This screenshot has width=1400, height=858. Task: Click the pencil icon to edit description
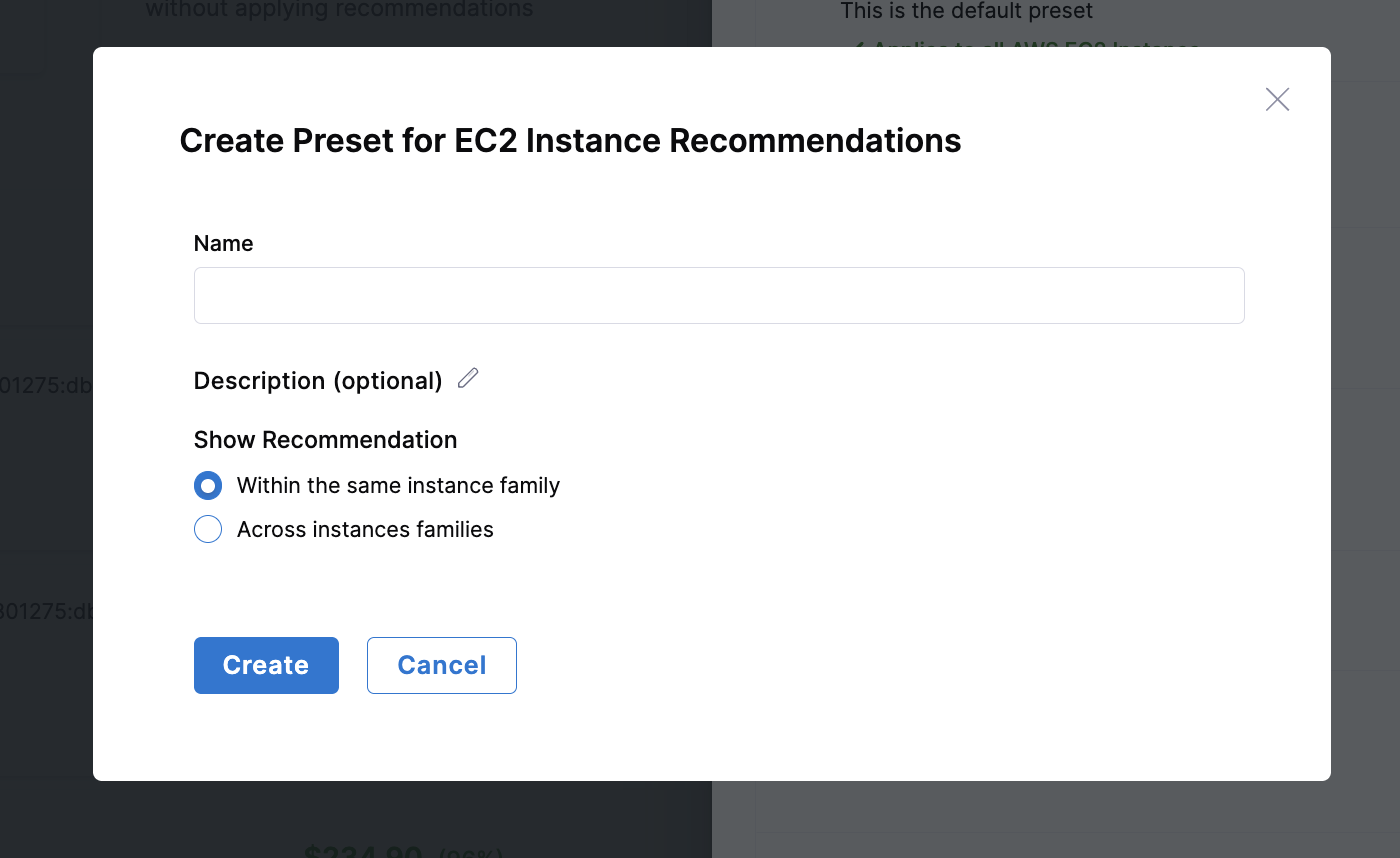[x=468, y=378]
